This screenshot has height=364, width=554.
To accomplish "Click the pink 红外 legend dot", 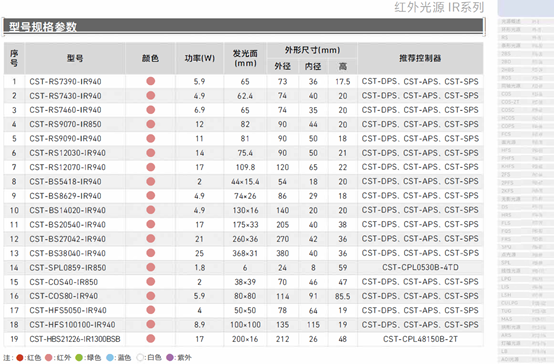I will click(x=49, y=358).
